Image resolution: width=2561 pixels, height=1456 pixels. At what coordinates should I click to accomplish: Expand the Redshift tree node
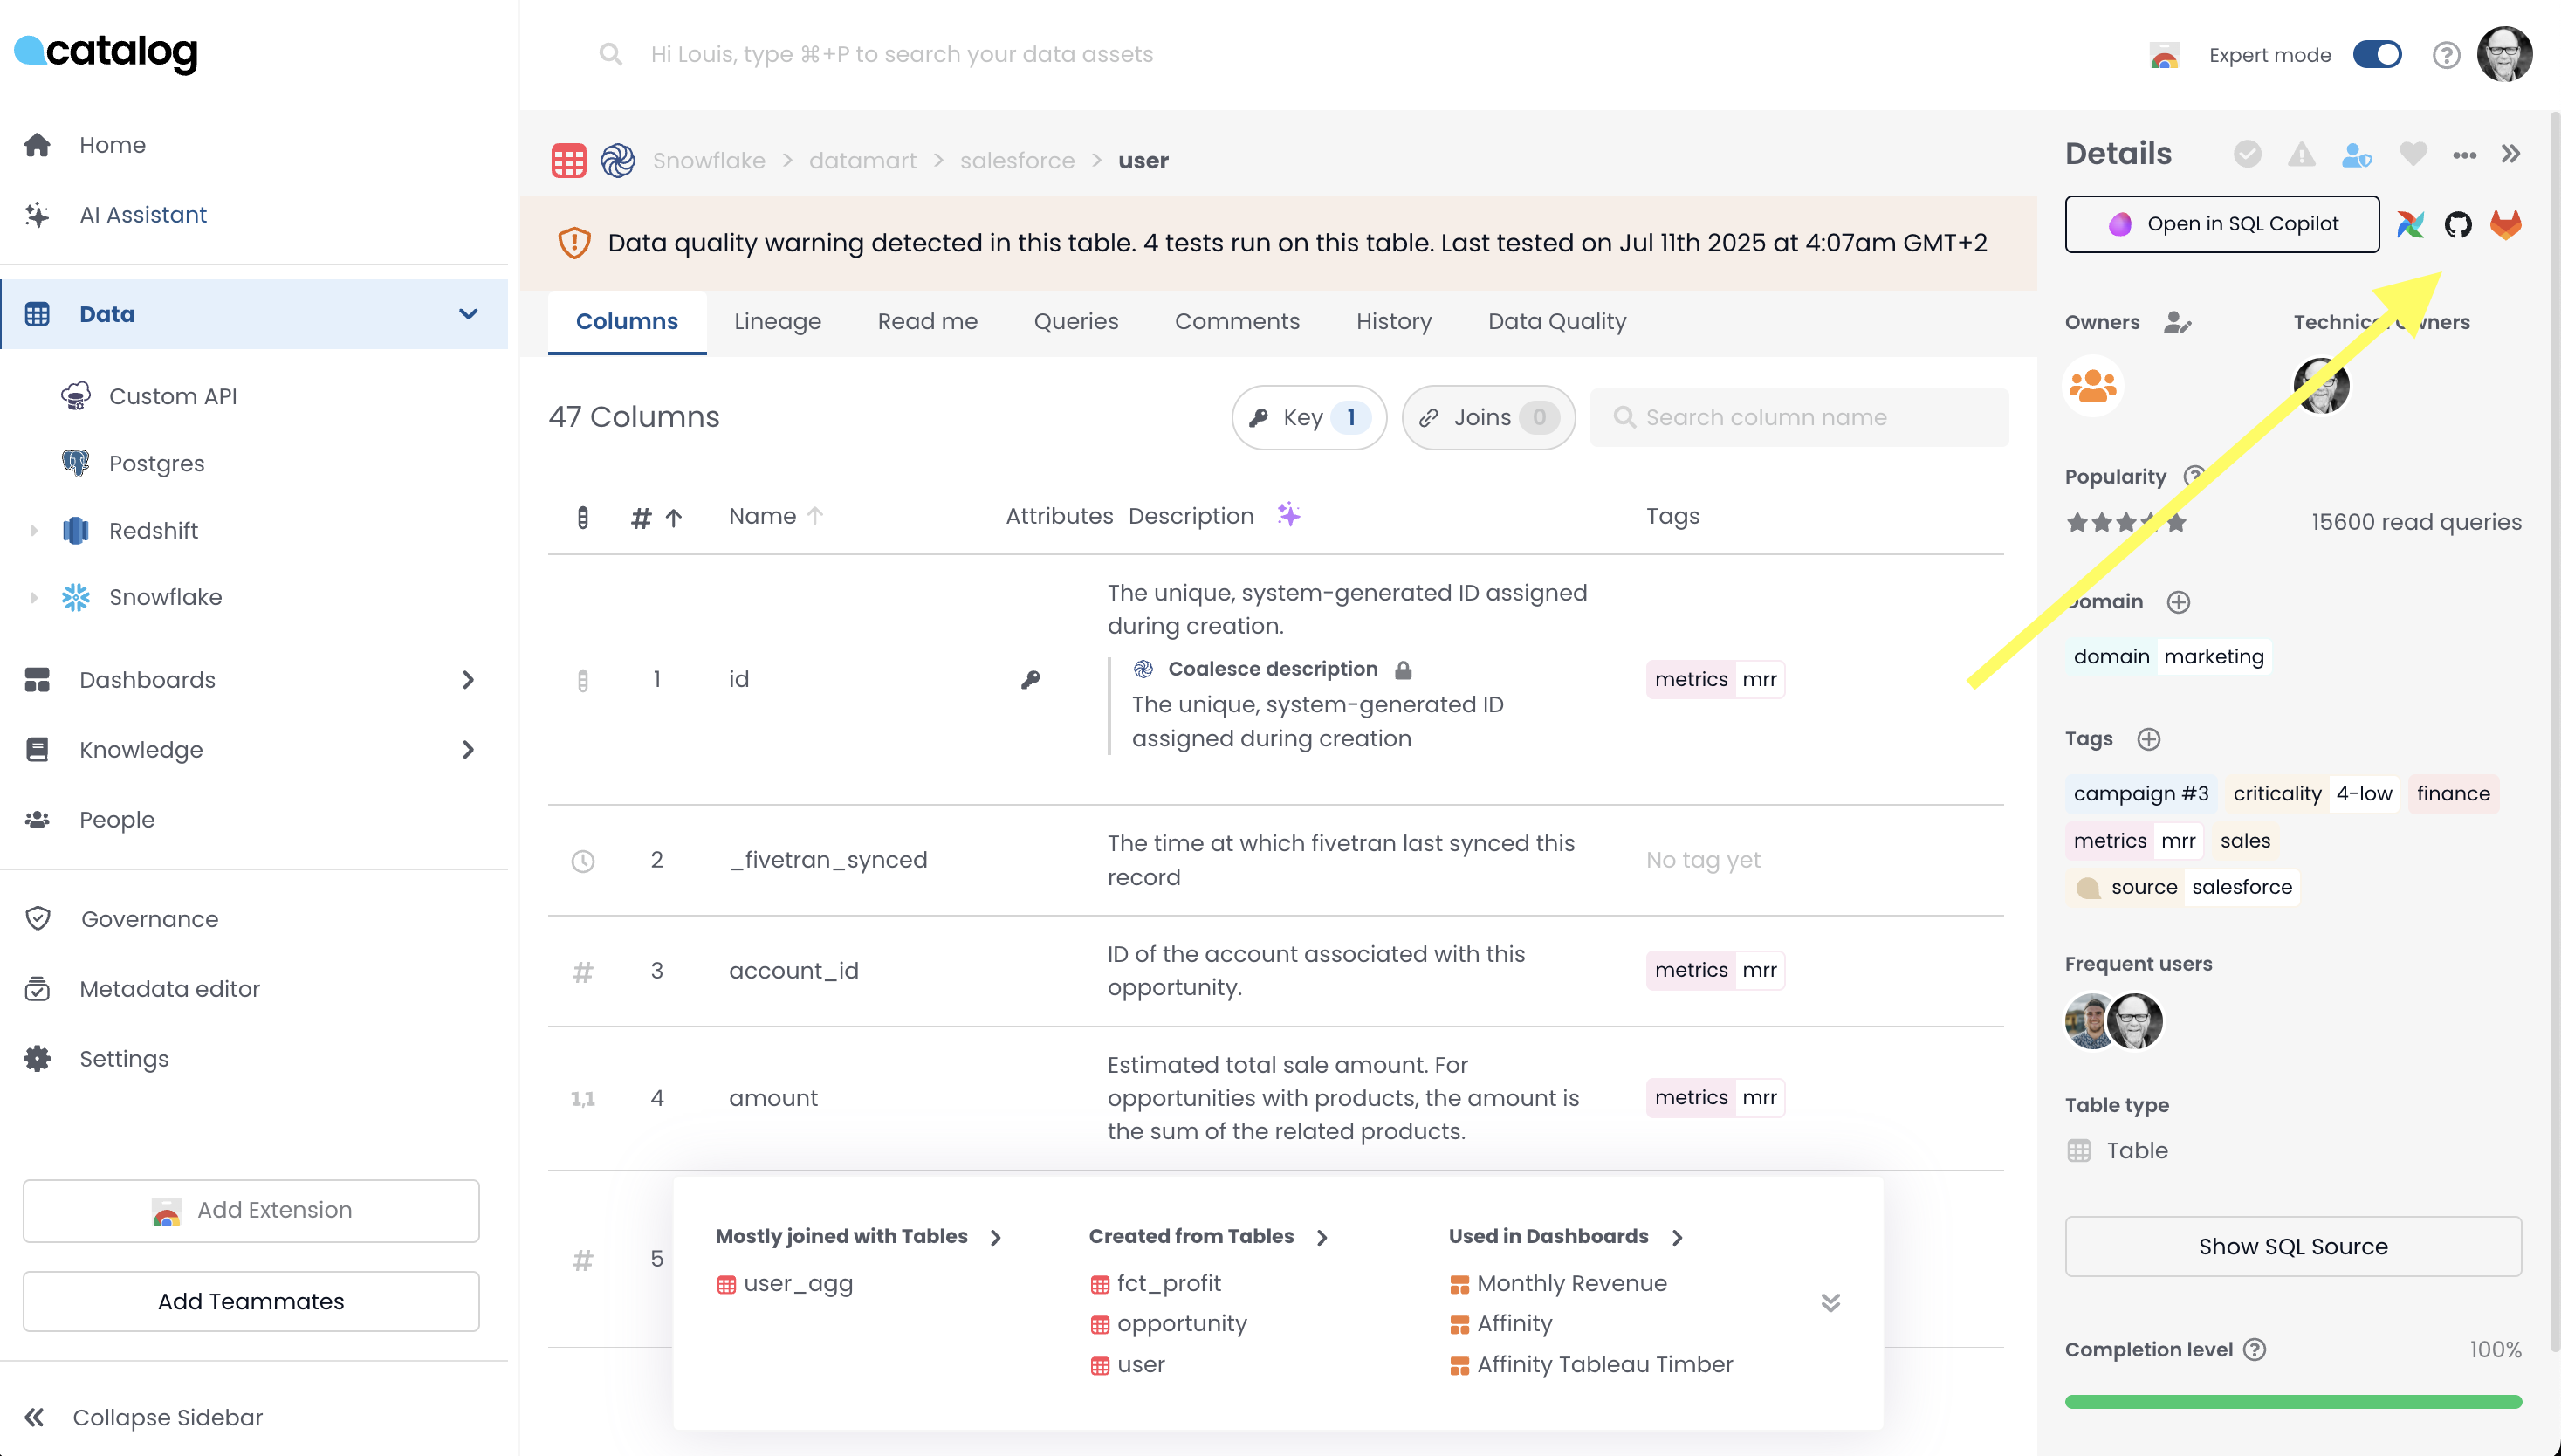point(34,531)
